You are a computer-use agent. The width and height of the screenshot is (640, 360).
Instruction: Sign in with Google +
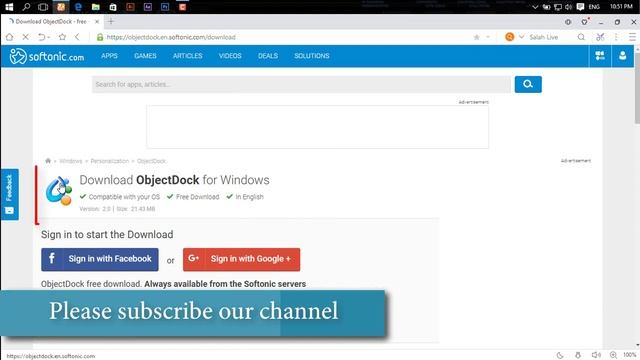pyautogui.click(x=241, y=259)
